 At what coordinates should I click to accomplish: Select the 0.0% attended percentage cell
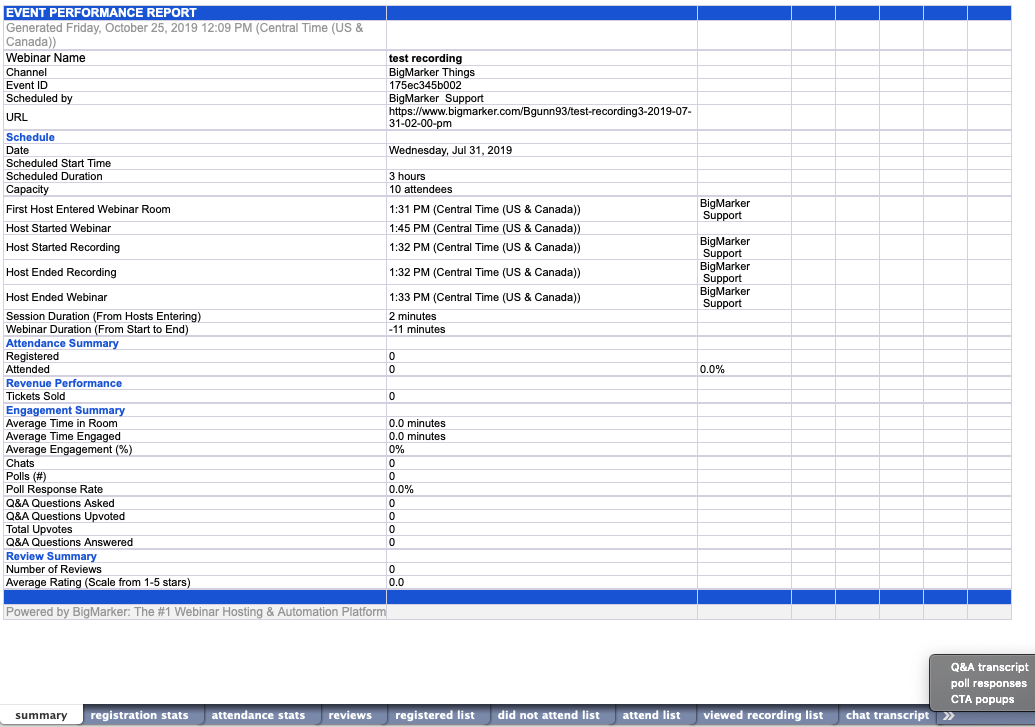coord(744,370)
